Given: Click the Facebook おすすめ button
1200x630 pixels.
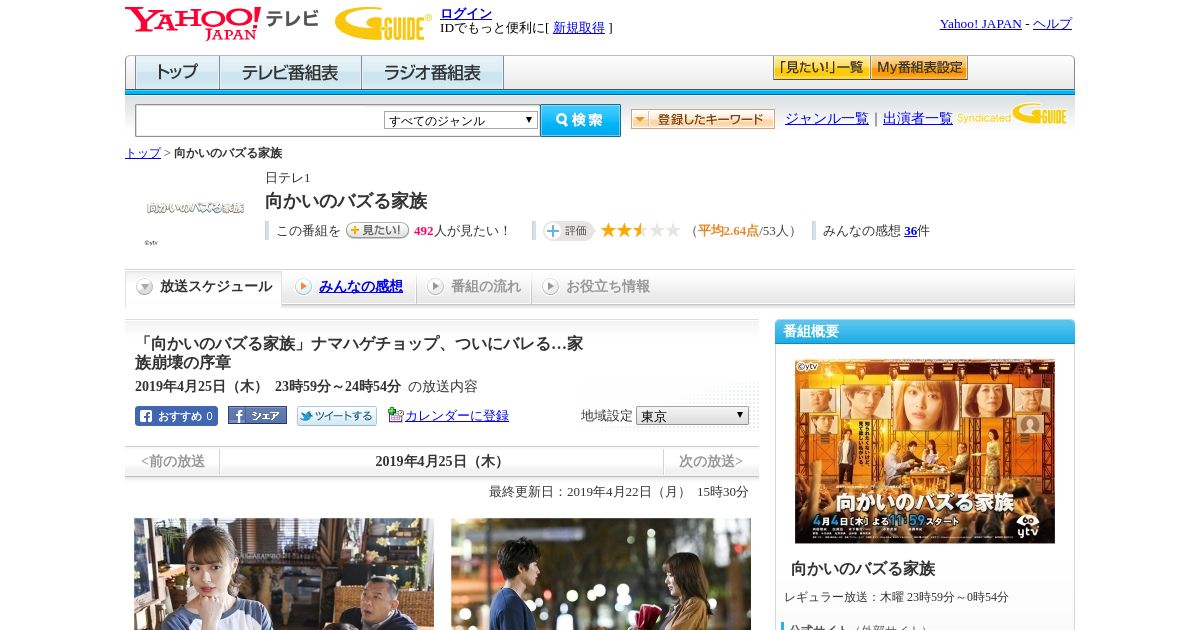Looking at the screenshot, I should click(176, 416).
